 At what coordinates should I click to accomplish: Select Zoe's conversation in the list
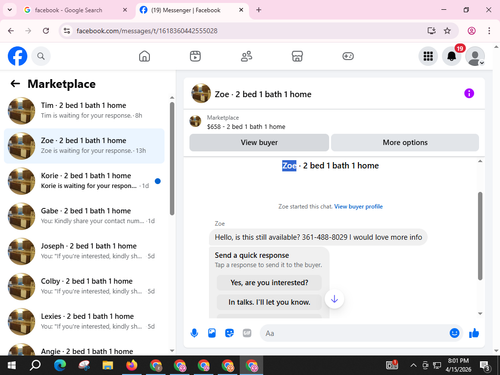coord(84,146)
